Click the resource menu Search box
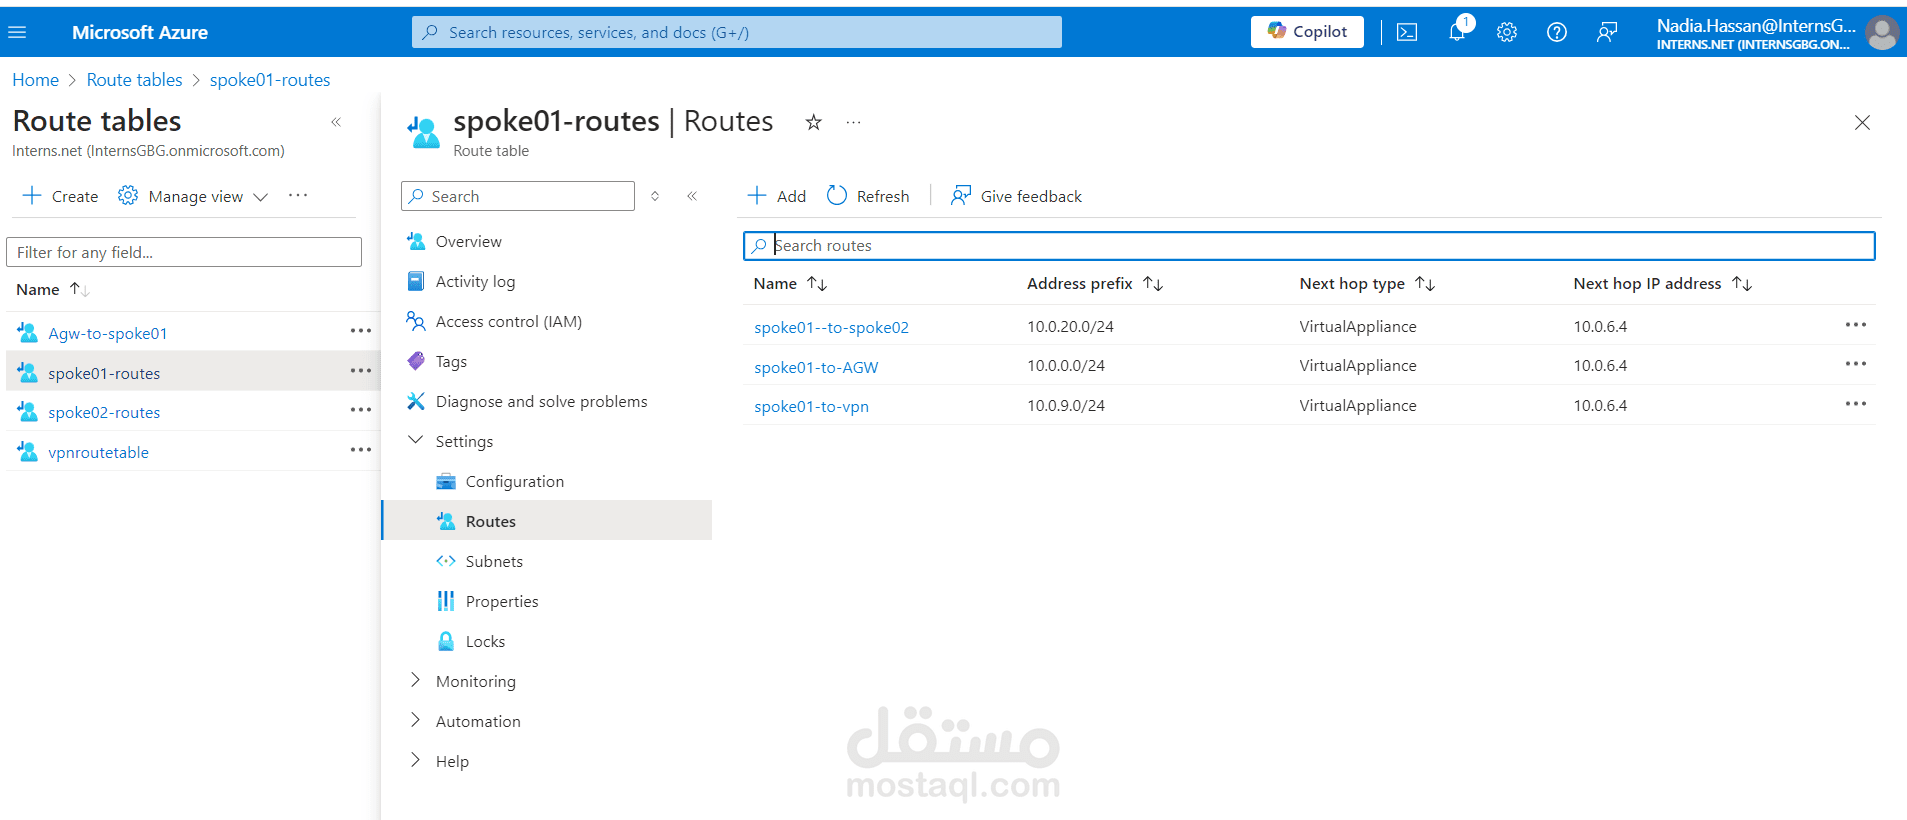The width and height of the screenshot is (1907, 820). click(x=518, y=196)
